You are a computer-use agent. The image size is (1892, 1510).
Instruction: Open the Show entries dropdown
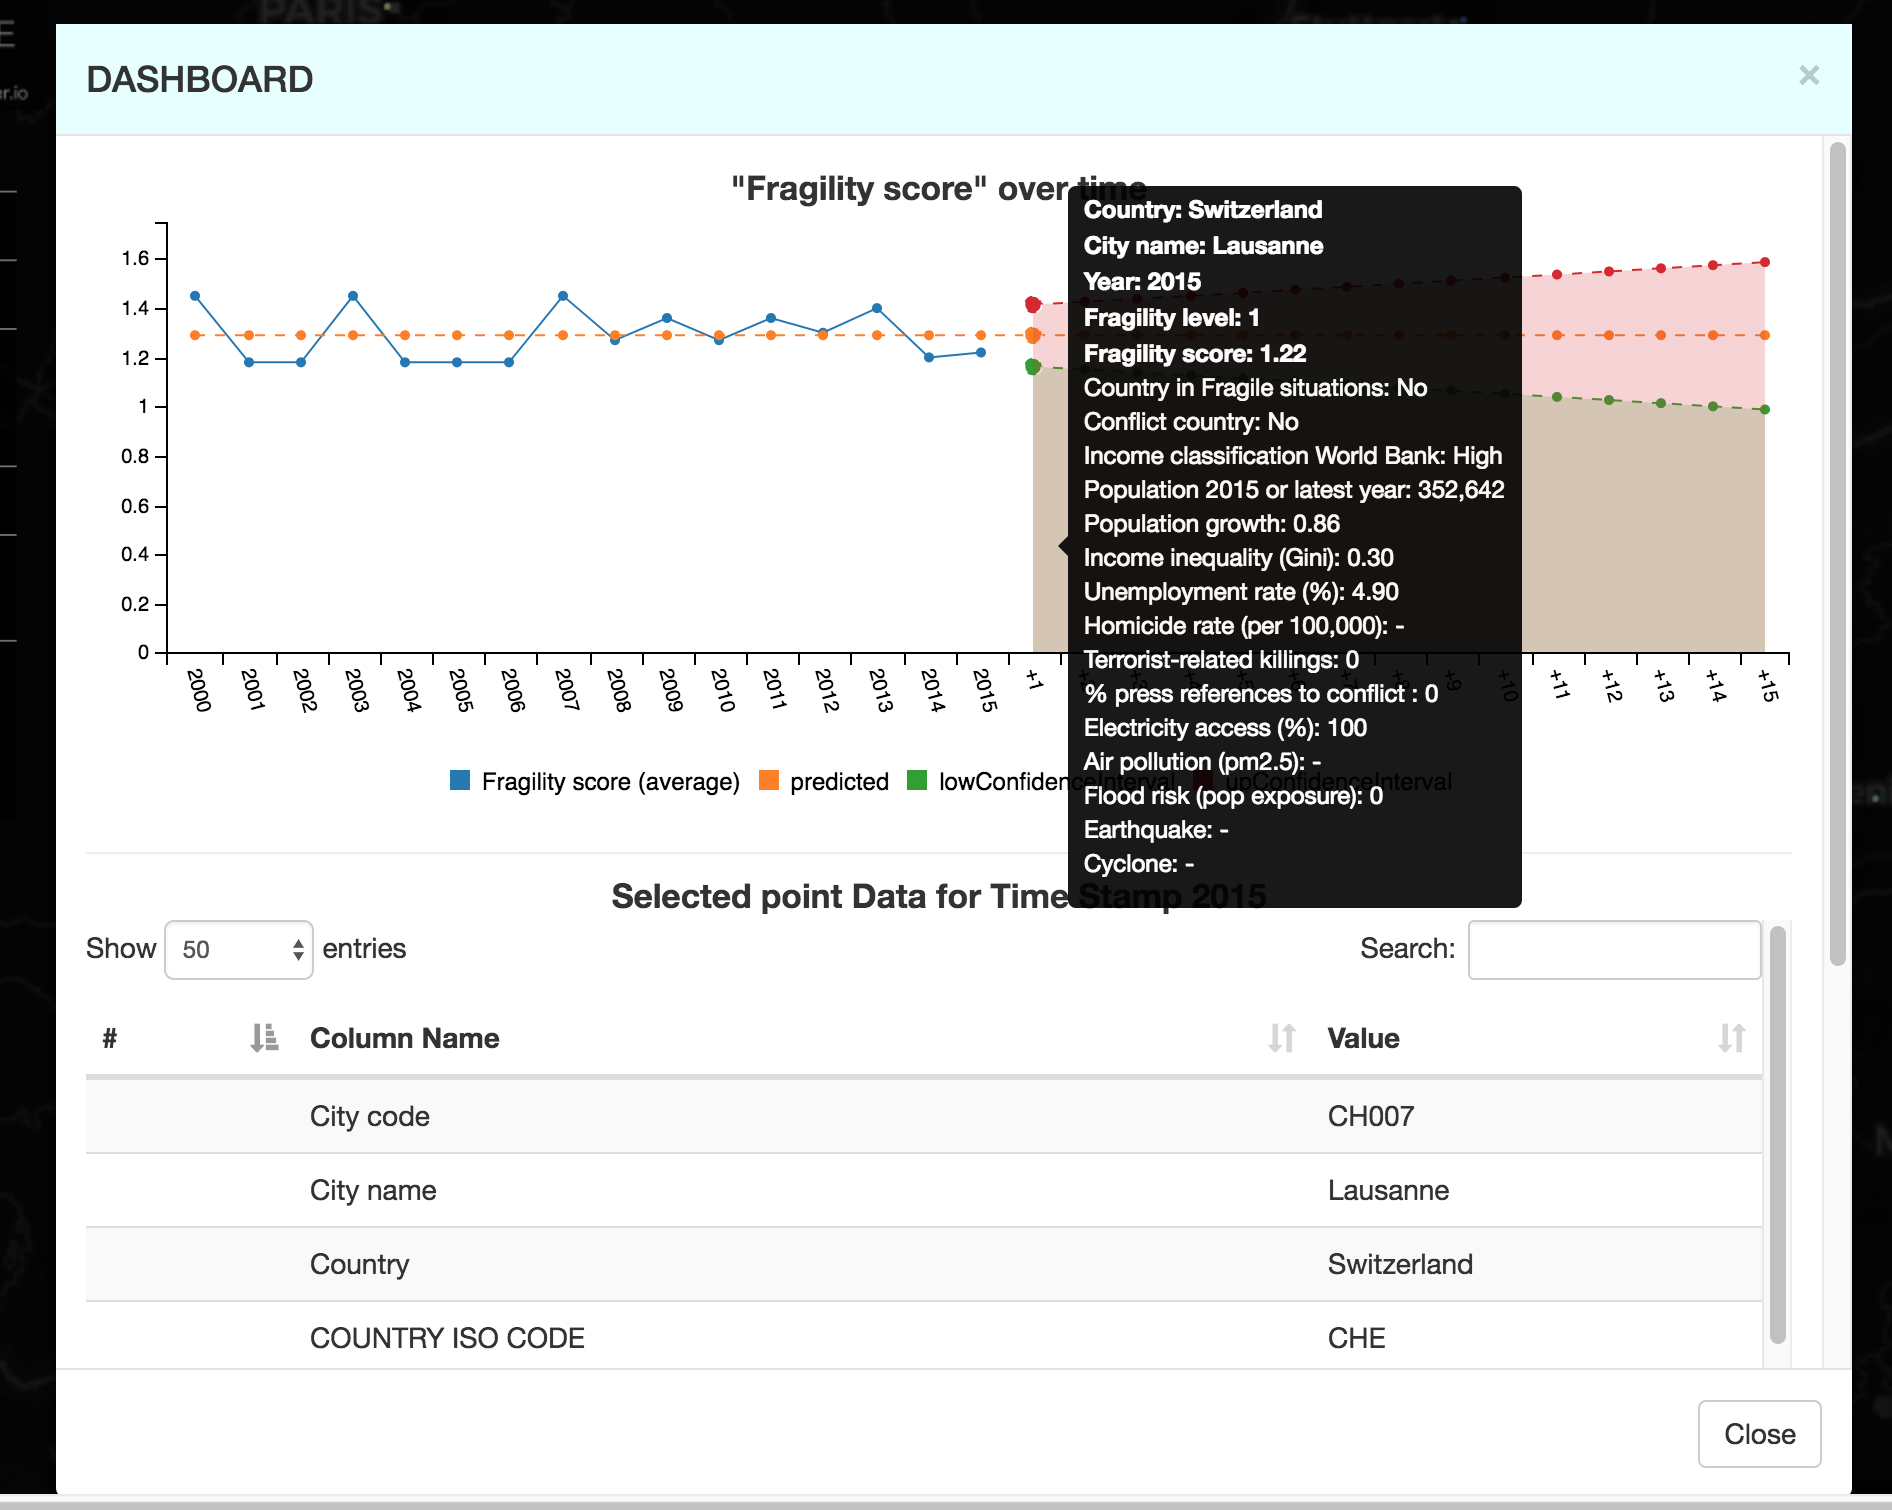[x=239, y=949]
